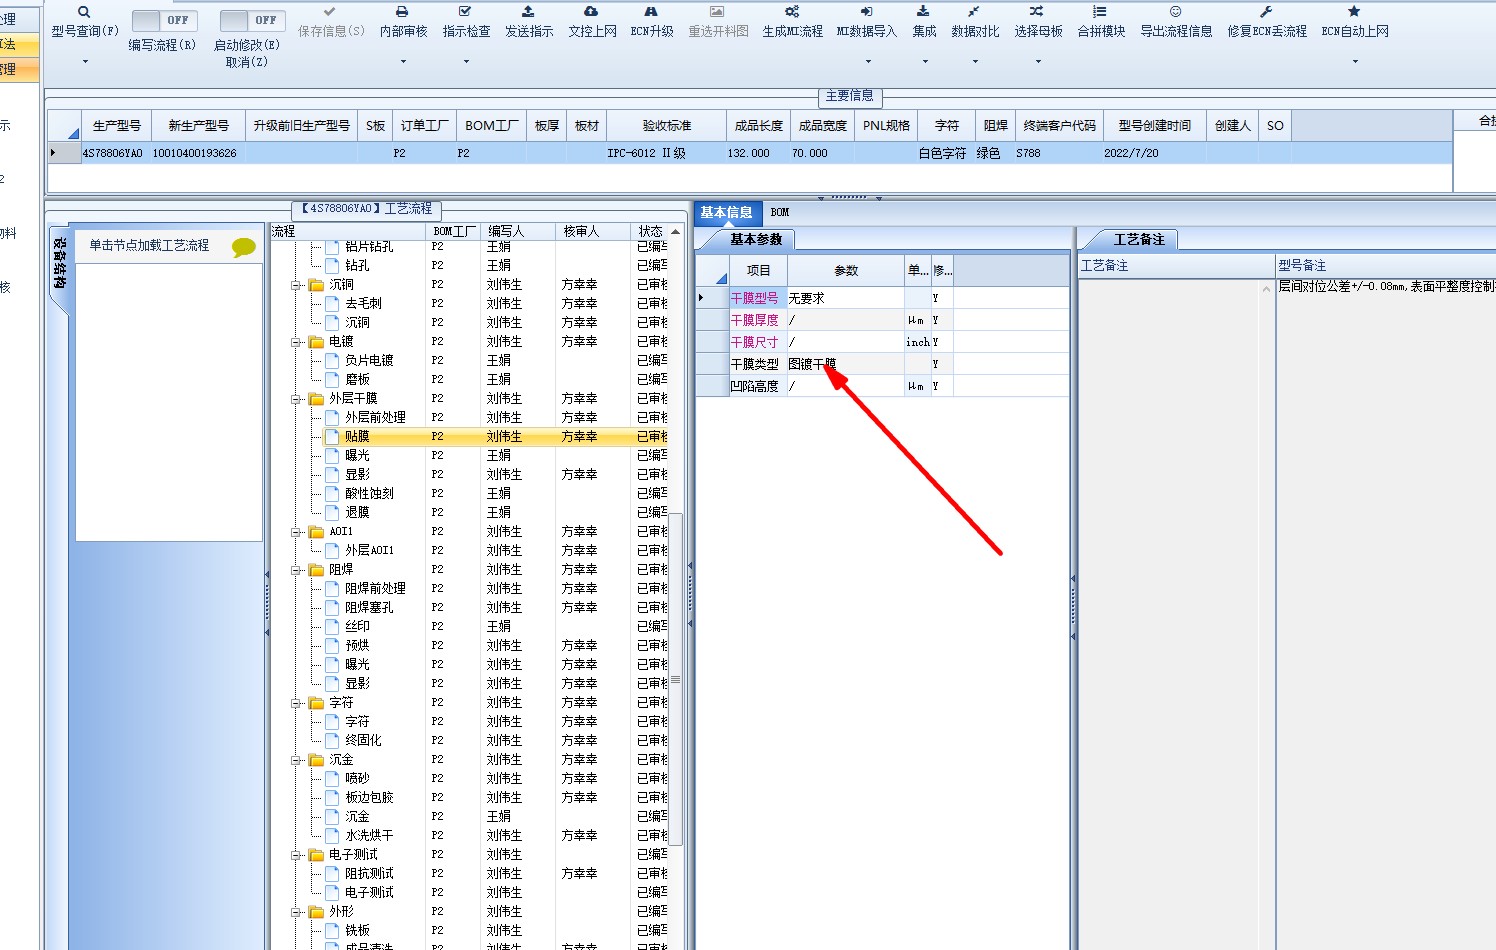Viewport: 1496px width, 950px height.
Task: Click the 文控上网 cloud icon
Action: tap(591, 11)
